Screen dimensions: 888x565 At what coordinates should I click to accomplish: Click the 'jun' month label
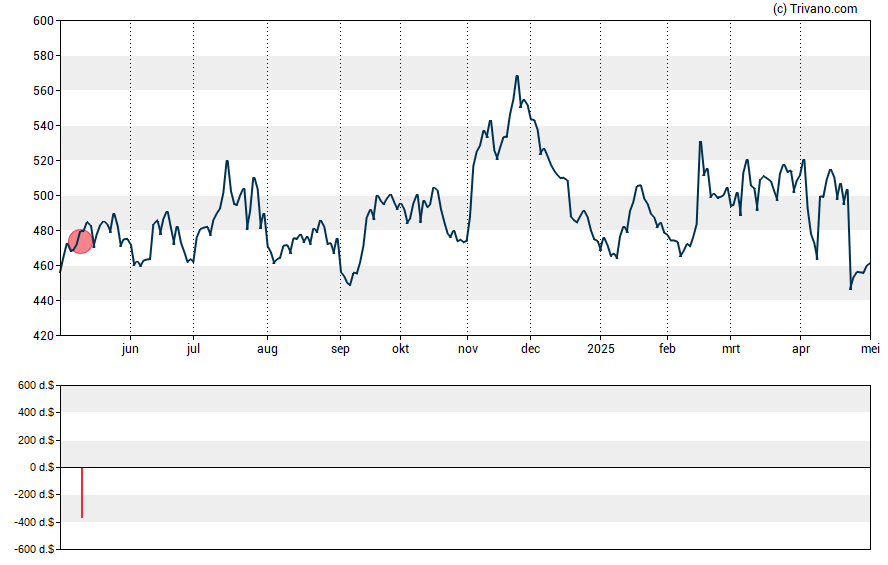coord(130,349)
